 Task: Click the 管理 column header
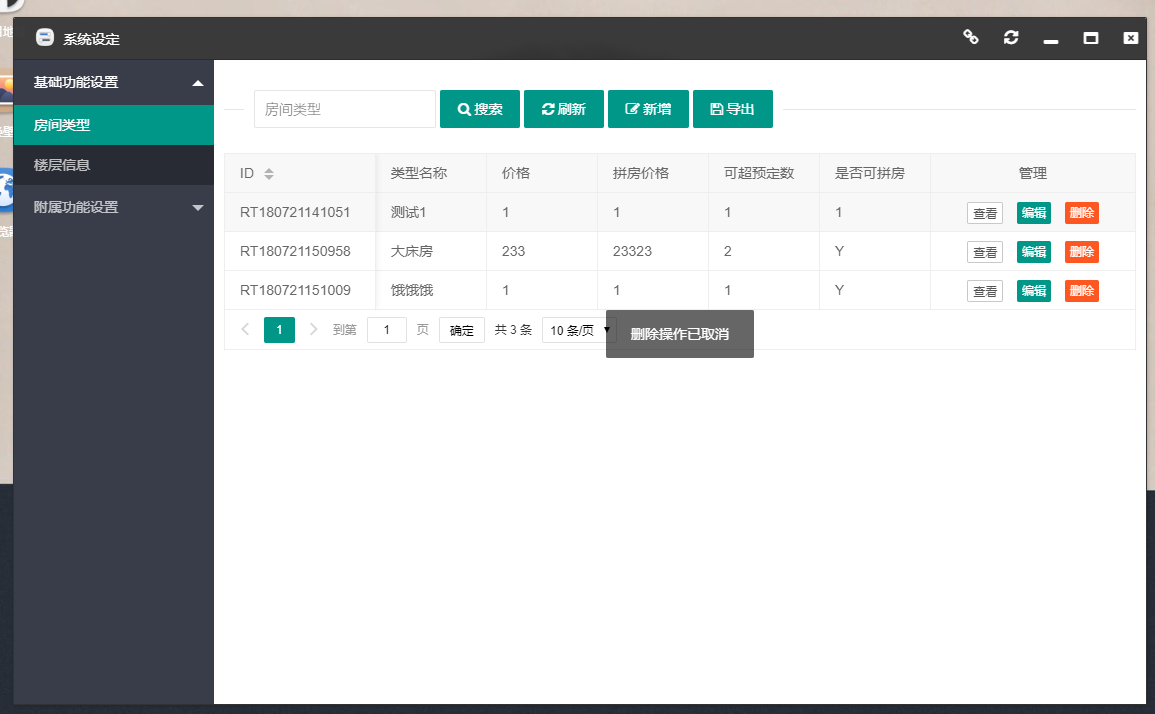[x=1033, y=173]
